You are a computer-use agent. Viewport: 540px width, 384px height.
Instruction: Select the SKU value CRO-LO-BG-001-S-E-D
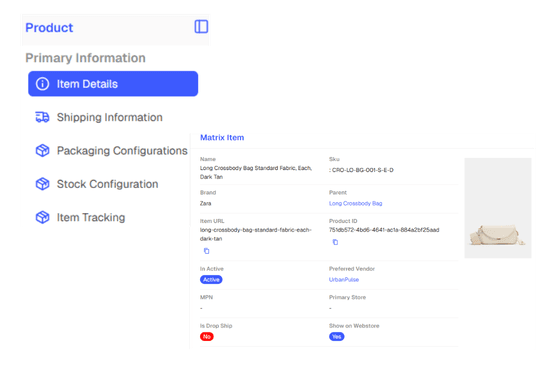pyautogui.click(x=362, y=170)
